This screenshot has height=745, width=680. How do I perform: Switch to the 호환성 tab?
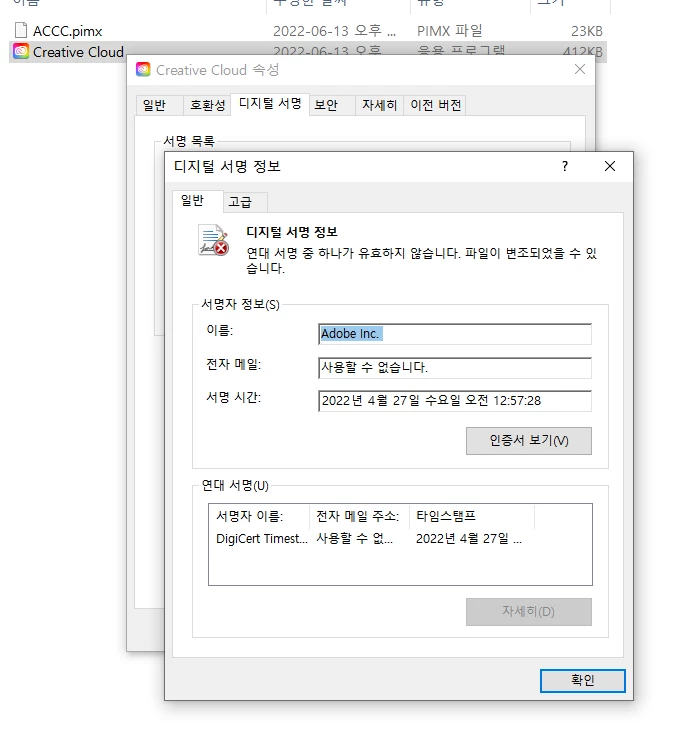208,105
